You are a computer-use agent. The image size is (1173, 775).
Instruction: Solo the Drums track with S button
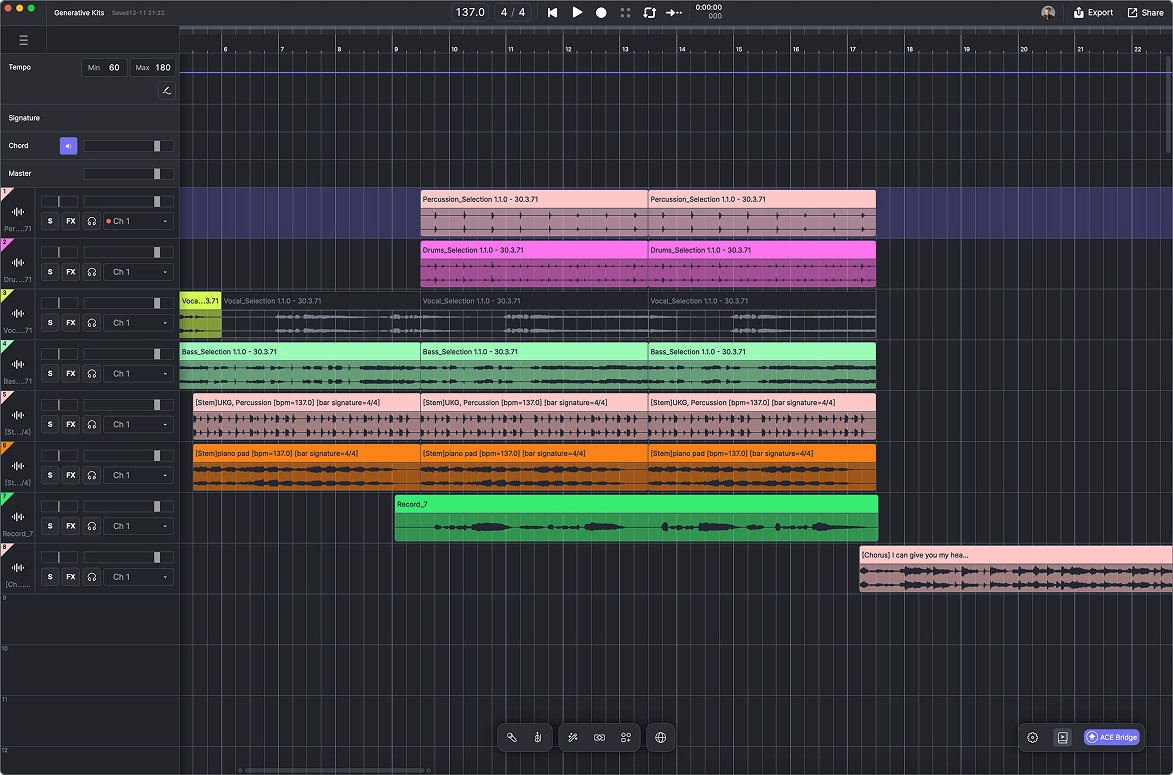tap(49, 271)
